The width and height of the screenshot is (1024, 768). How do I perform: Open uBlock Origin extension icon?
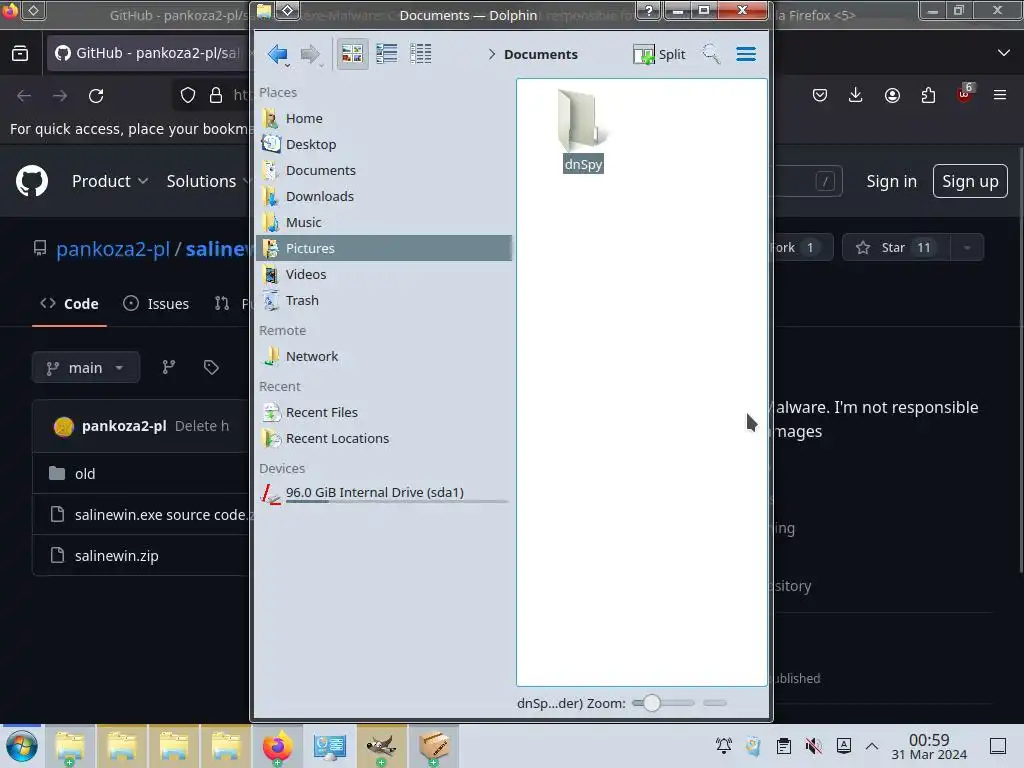coord(965,95)
